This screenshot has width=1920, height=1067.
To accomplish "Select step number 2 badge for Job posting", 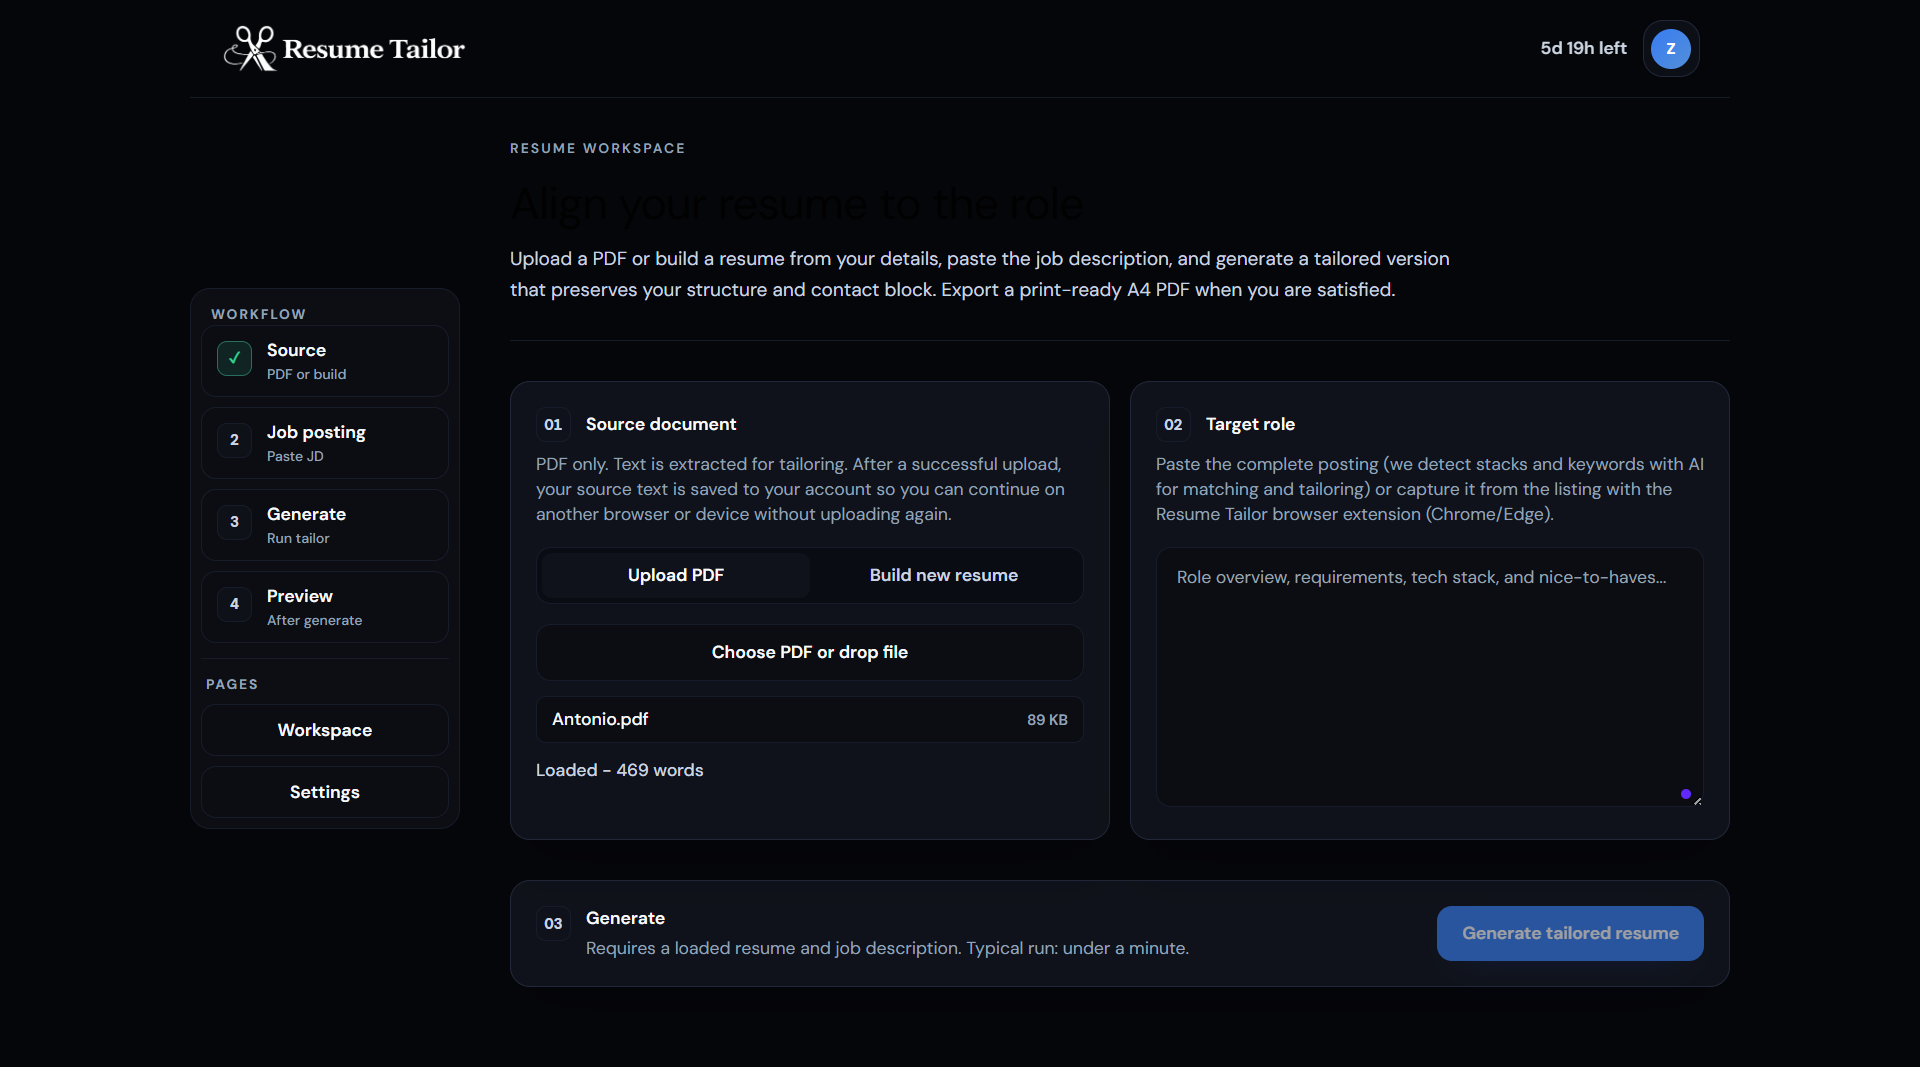I will tap(234, 440).
